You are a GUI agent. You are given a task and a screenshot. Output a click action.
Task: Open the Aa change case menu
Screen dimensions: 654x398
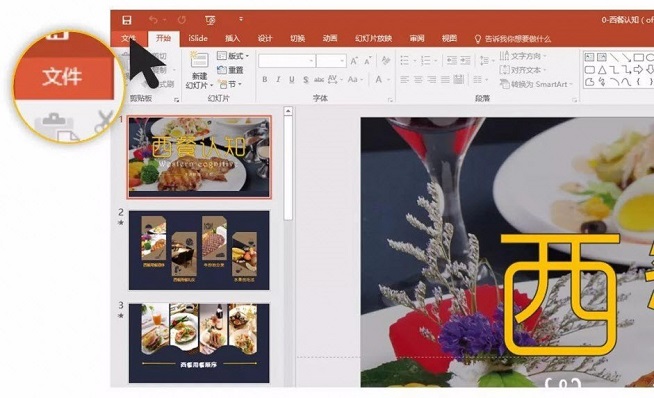tap(355, 79)
